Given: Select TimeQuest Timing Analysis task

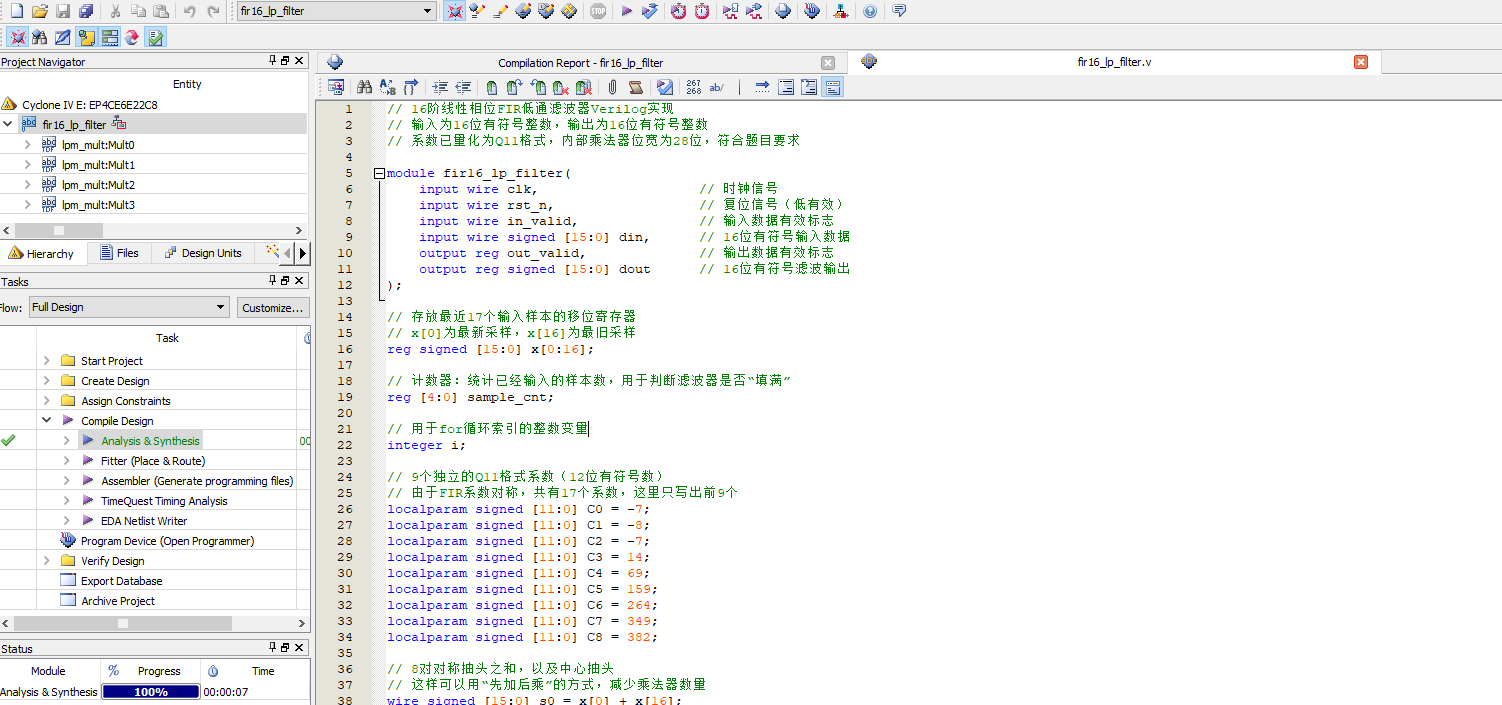Looking at the screenshot, I should tap(164, 501).
